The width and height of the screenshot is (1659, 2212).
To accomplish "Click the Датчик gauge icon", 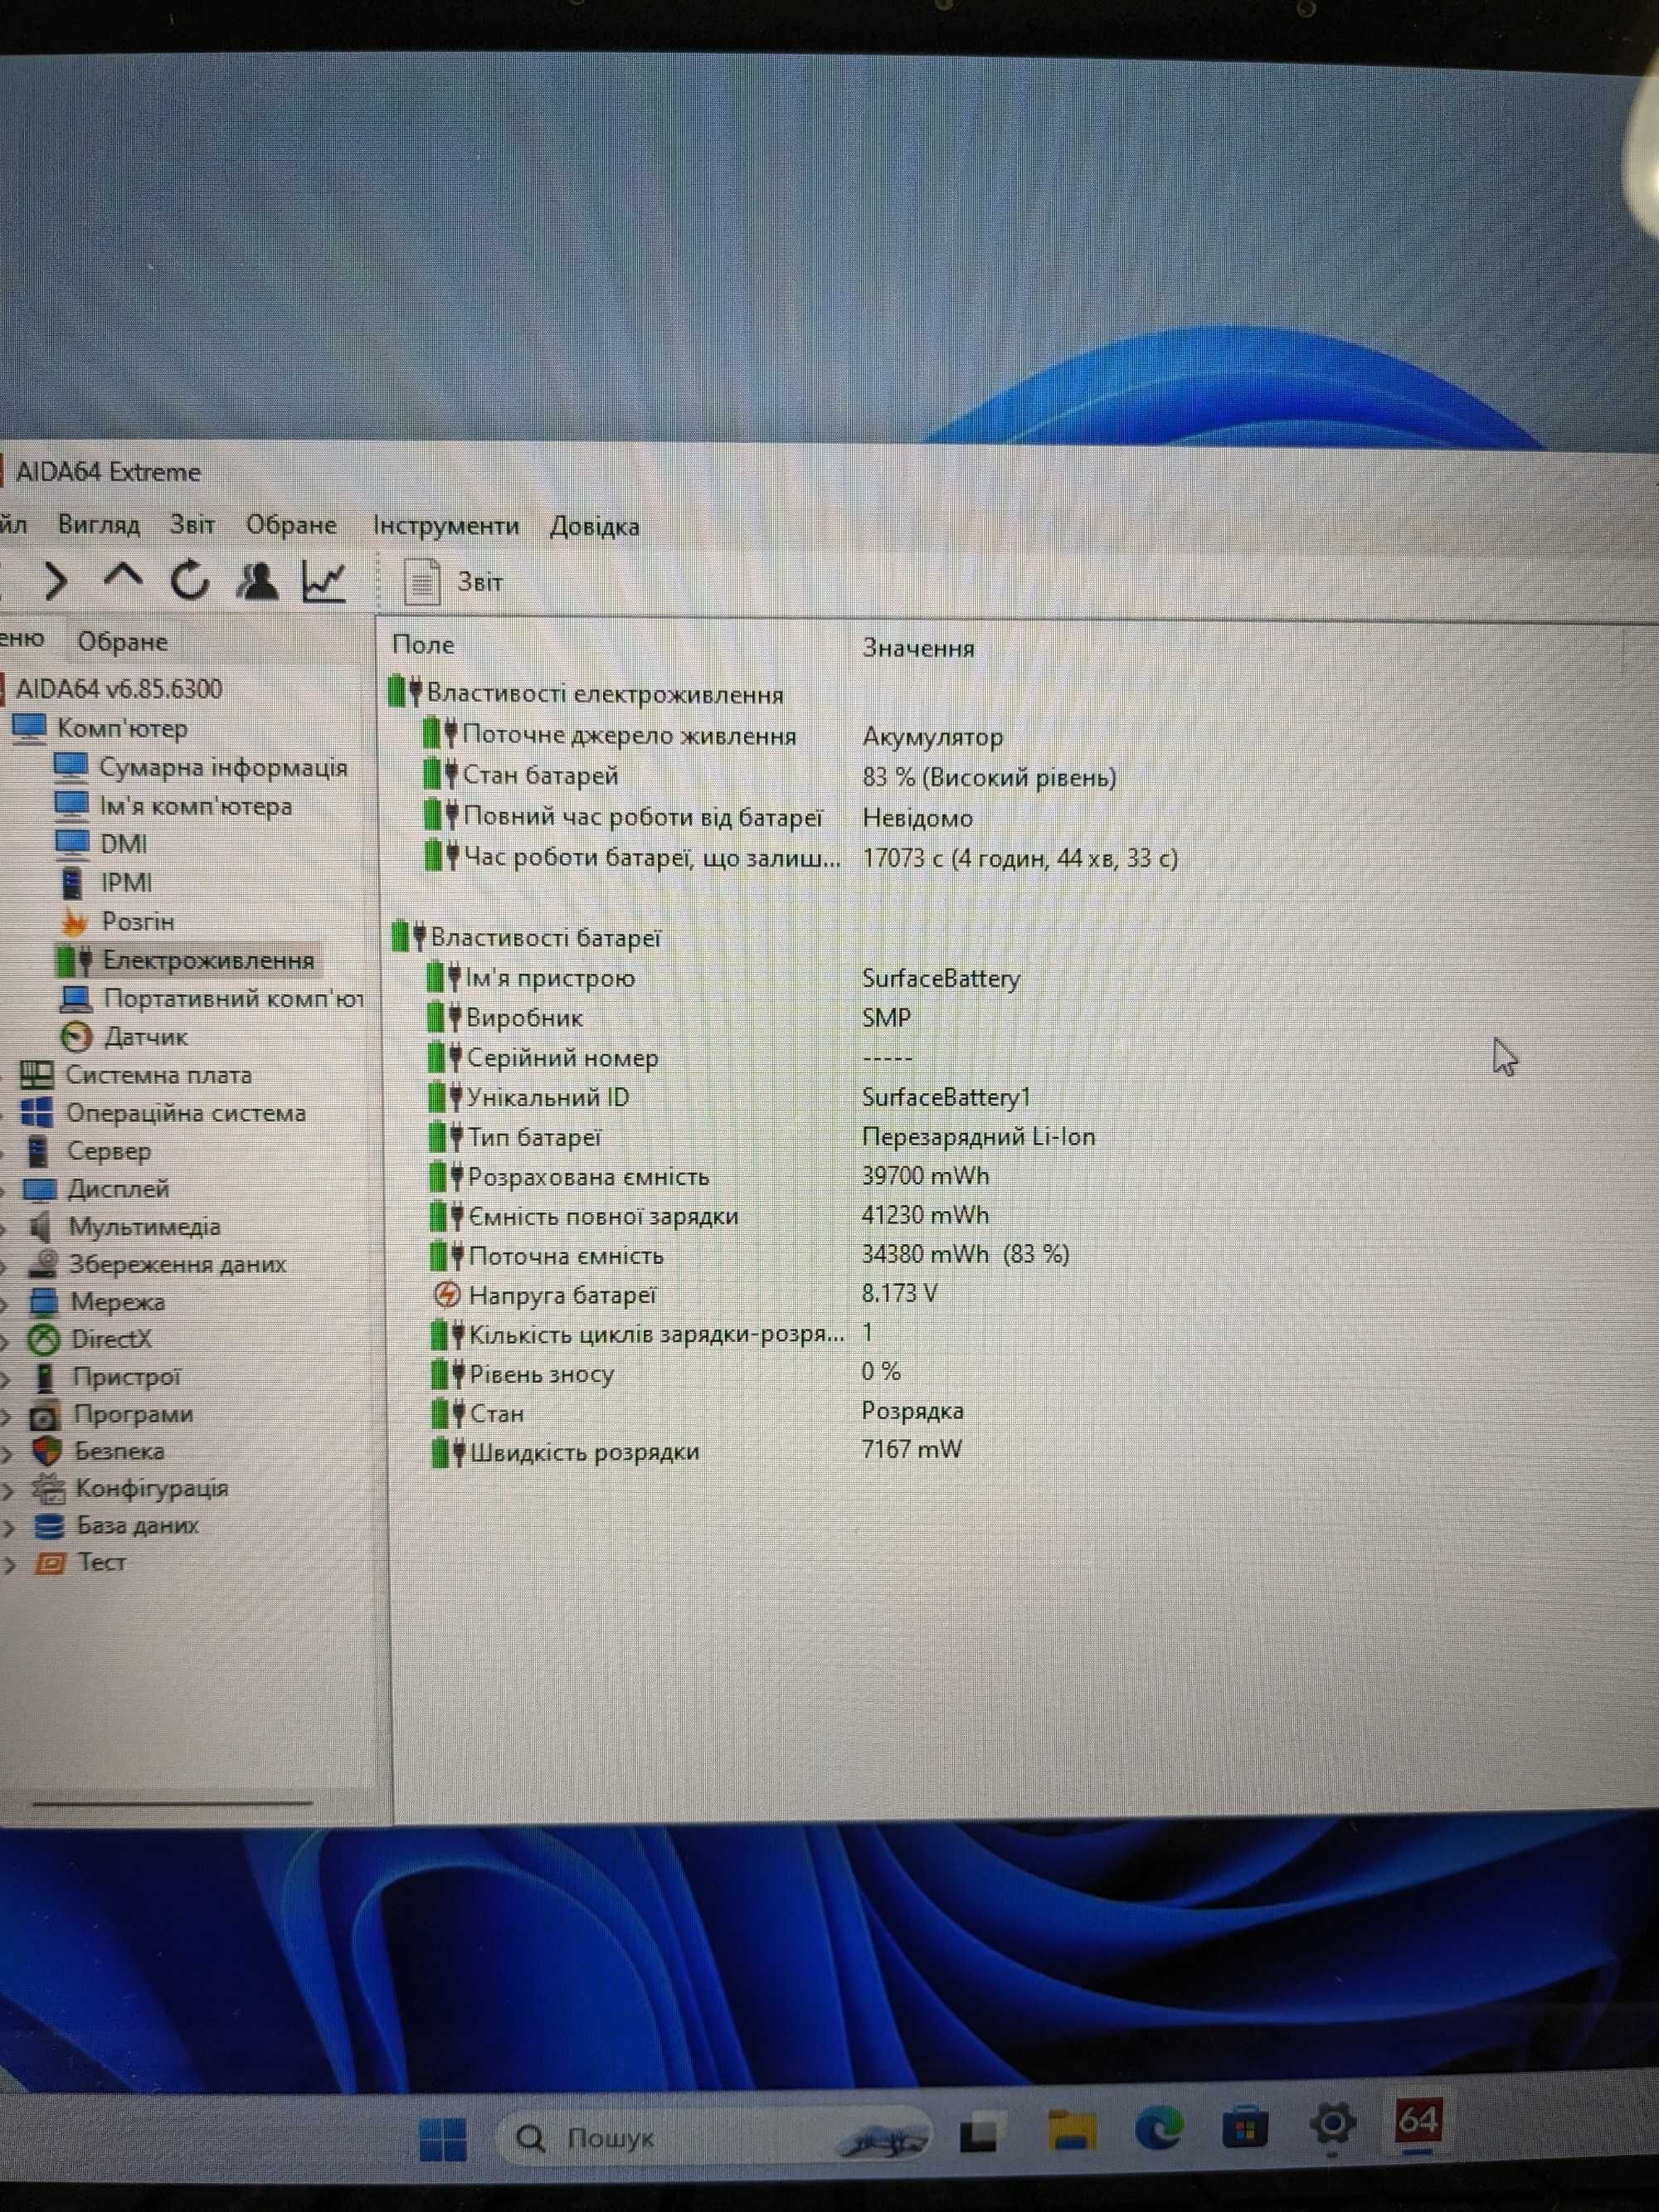I will (76, 1037).
